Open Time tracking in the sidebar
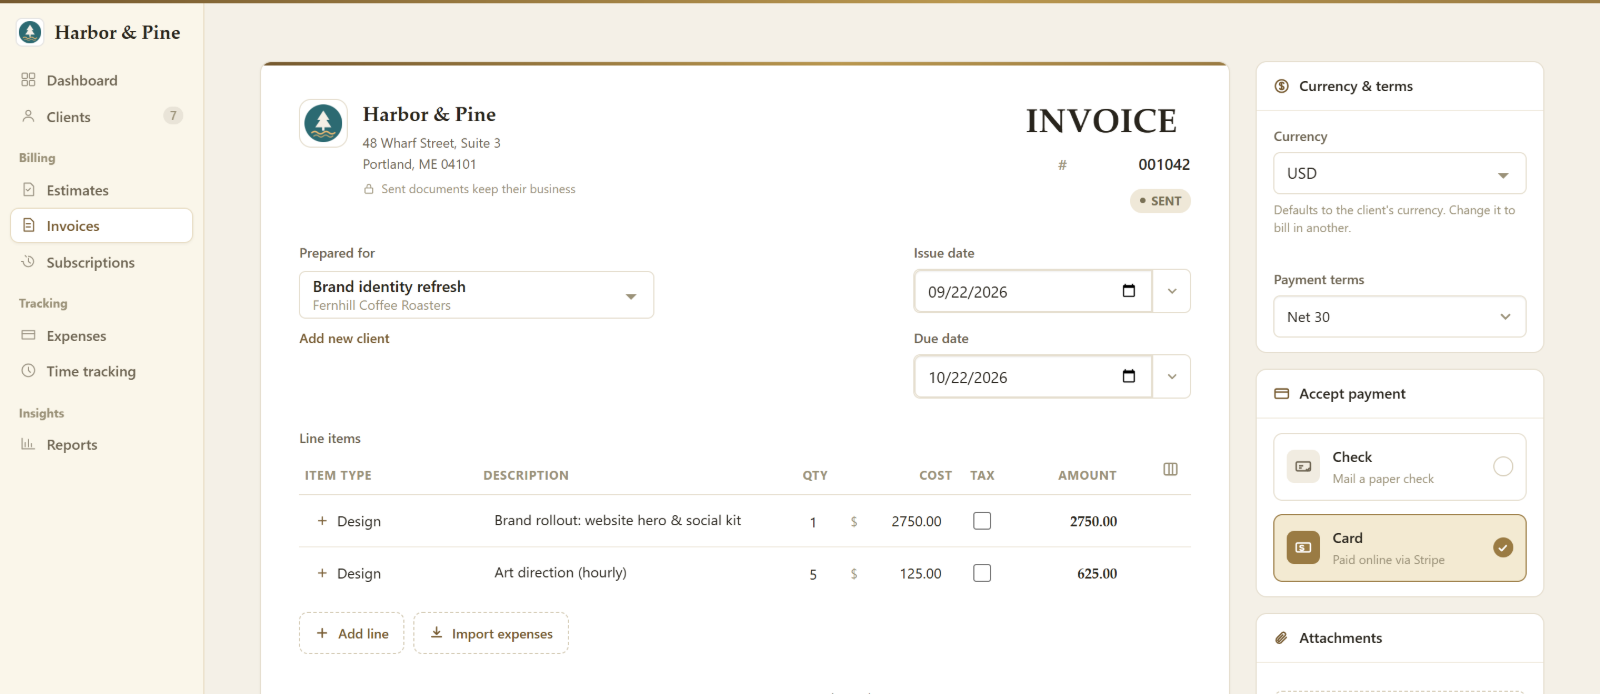 101,371
